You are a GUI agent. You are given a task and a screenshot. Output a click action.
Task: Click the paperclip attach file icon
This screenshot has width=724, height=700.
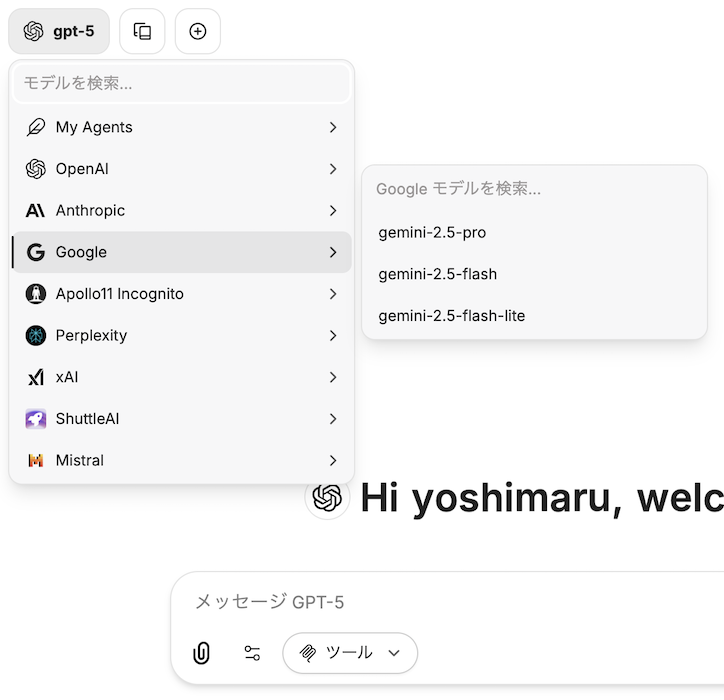tap(201, 653)
